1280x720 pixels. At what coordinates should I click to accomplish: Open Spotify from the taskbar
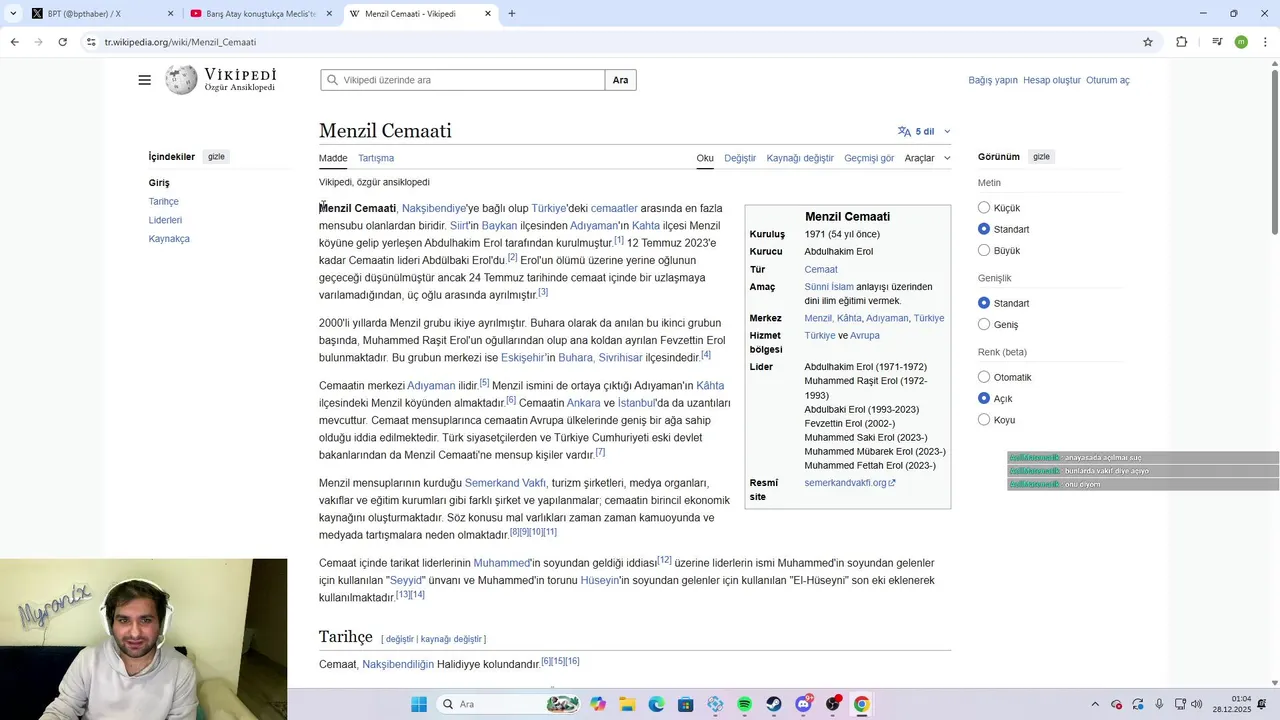coord(744,704)
